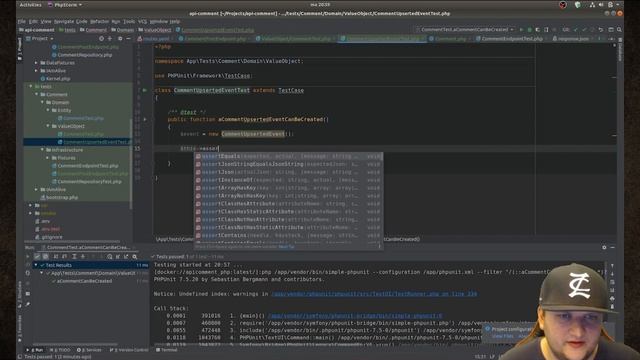The width and height of the screenshot is (640, 360).
Task: Select assertEquals in the completion popup
Action: [x=288, y=156]
